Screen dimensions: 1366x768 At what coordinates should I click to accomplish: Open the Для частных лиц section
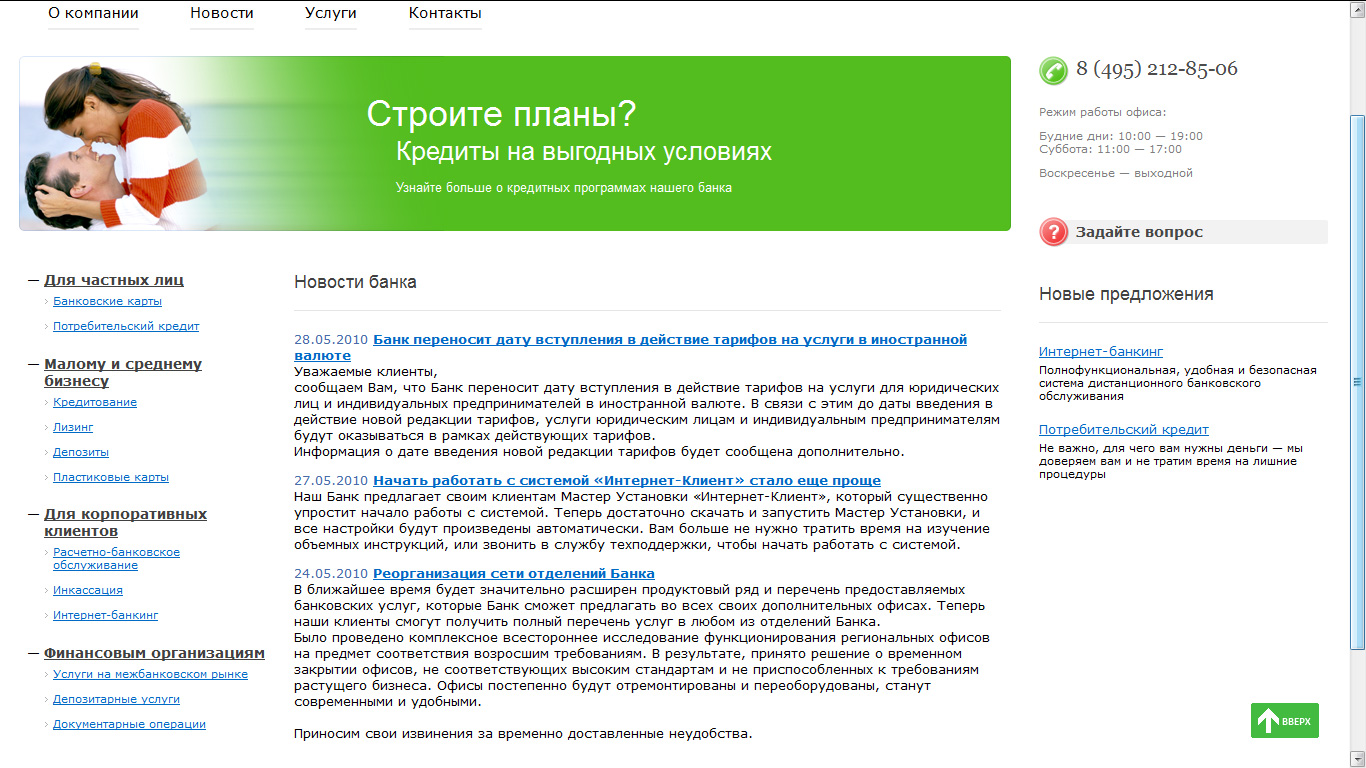pos(114,280)
